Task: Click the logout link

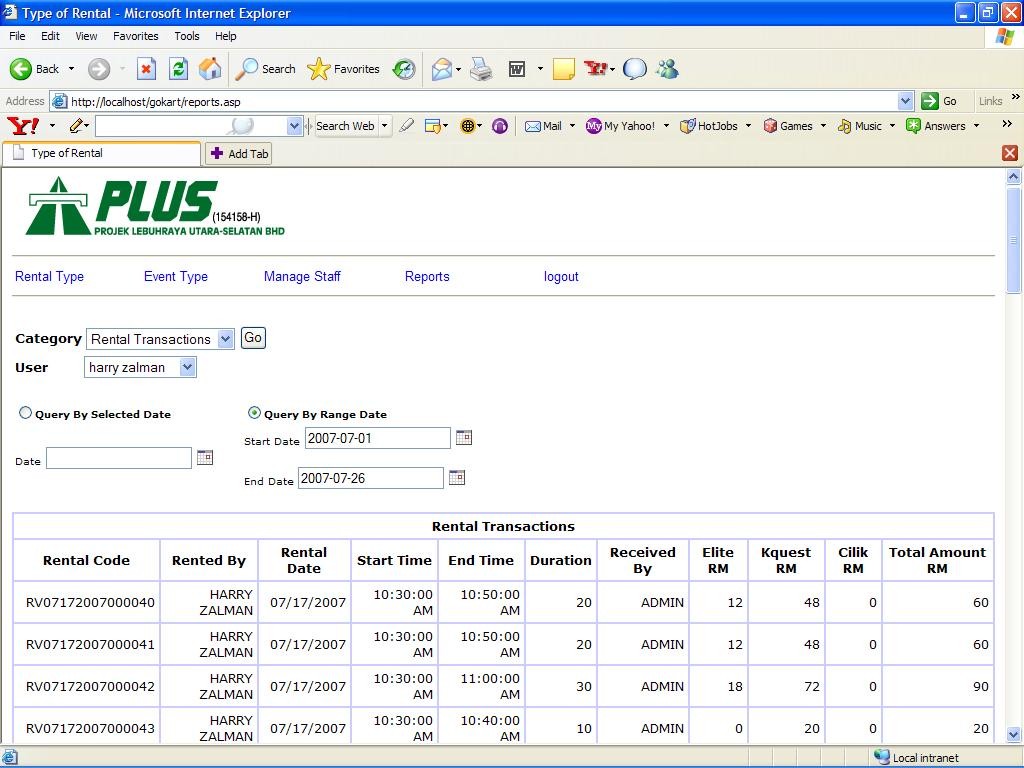Action: coord(561,276)
